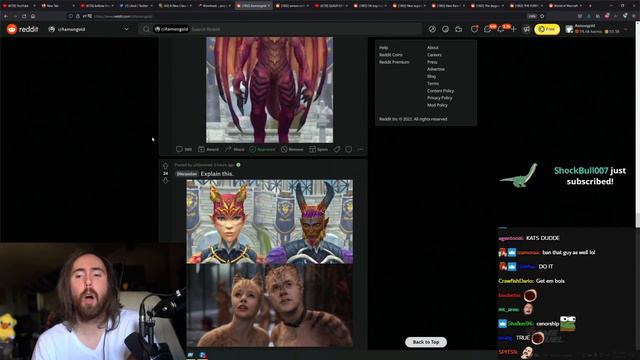The image size is (640, 360).
Task: Mark the dragon post as Spam
Action: 318,149
